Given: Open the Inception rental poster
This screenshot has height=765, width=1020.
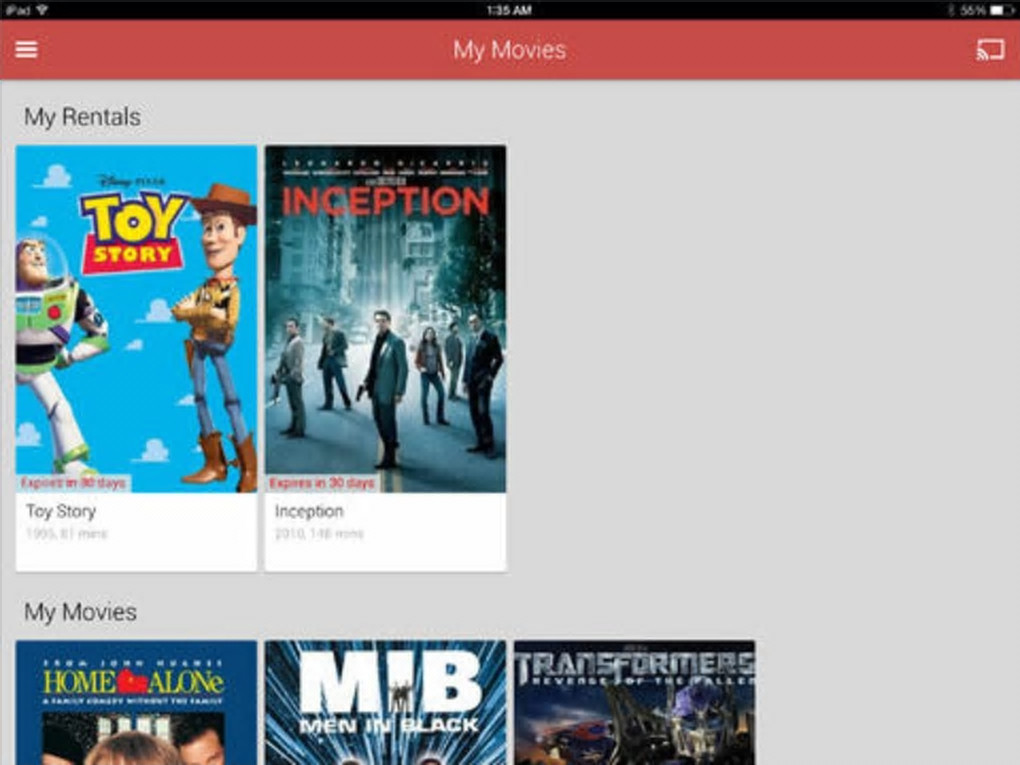Looking at the screenshot, I should (x=385, y=319).
